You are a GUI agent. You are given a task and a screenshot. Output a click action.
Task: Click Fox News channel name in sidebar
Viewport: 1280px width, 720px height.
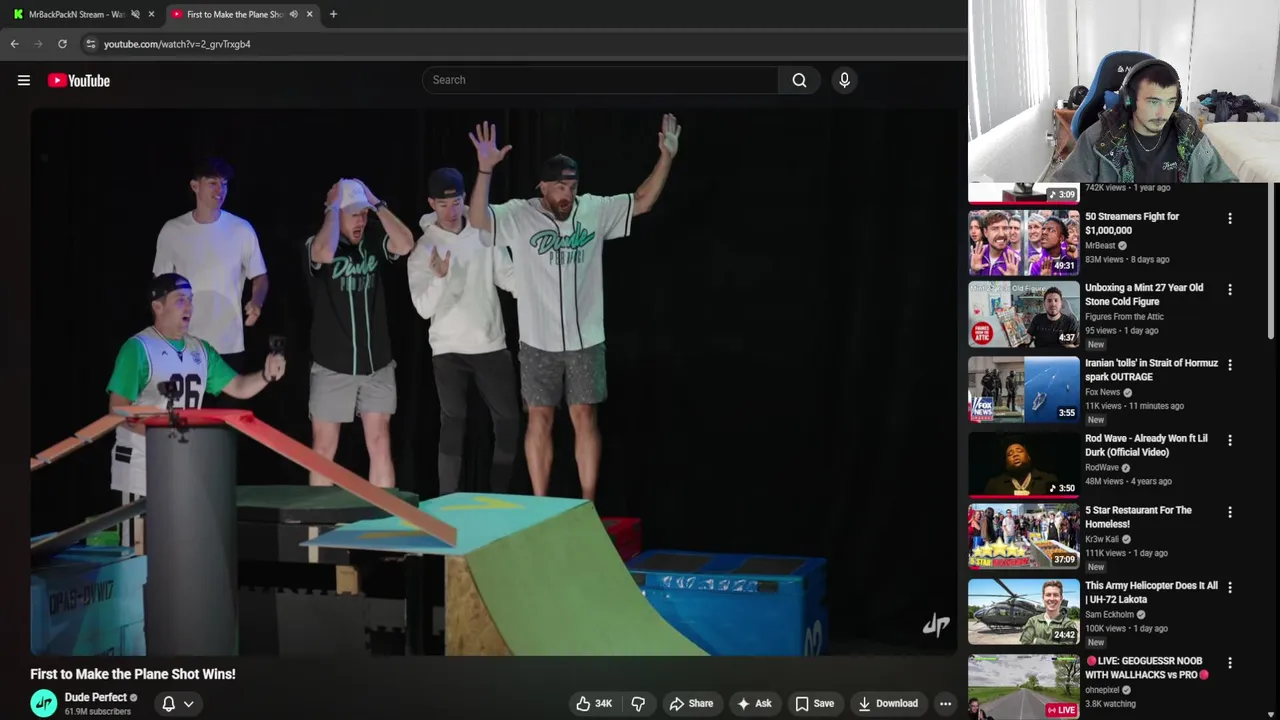tap(1103, 392)
